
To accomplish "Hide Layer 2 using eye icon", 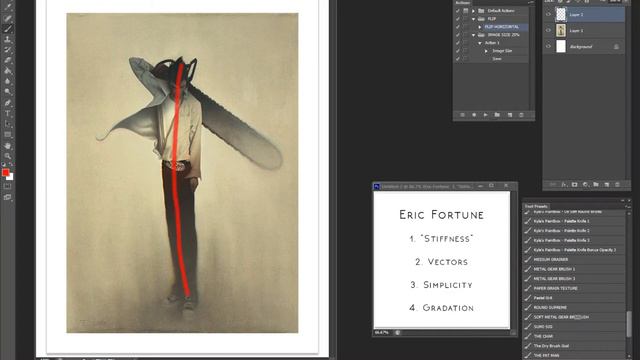I will (x=549, y=15).
